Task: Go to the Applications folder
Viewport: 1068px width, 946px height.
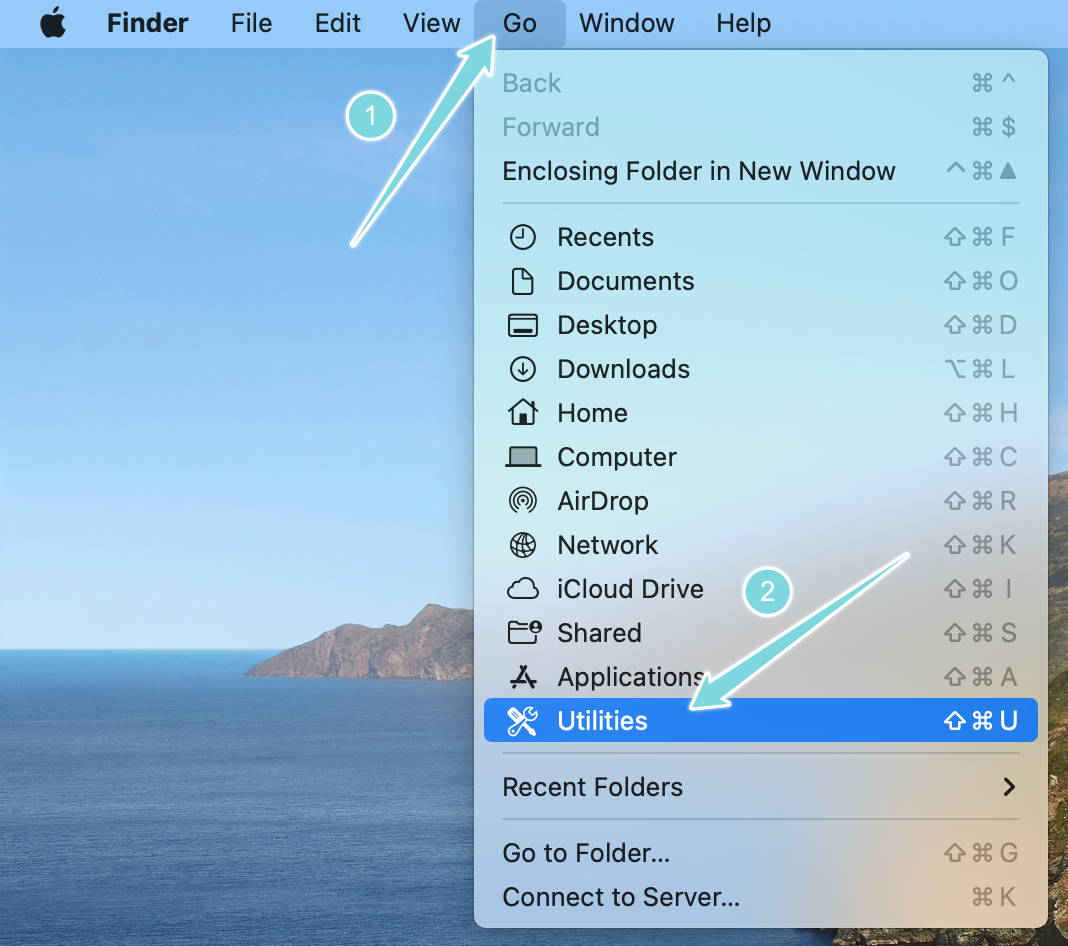Action: point(761,677)
